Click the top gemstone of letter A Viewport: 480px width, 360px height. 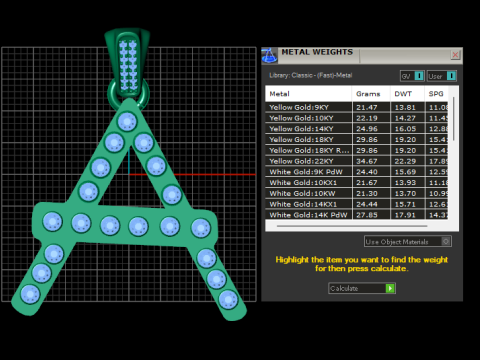tap(127, 121)
